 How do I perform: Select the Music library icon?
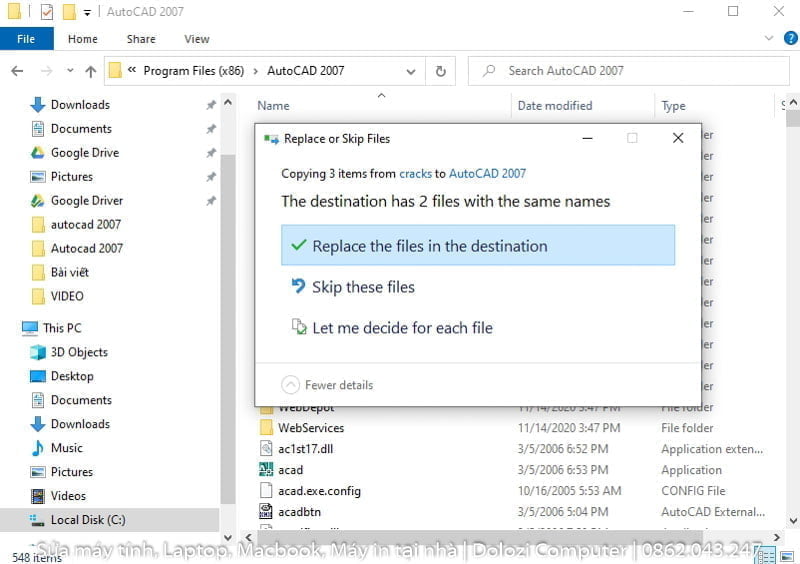38,448
